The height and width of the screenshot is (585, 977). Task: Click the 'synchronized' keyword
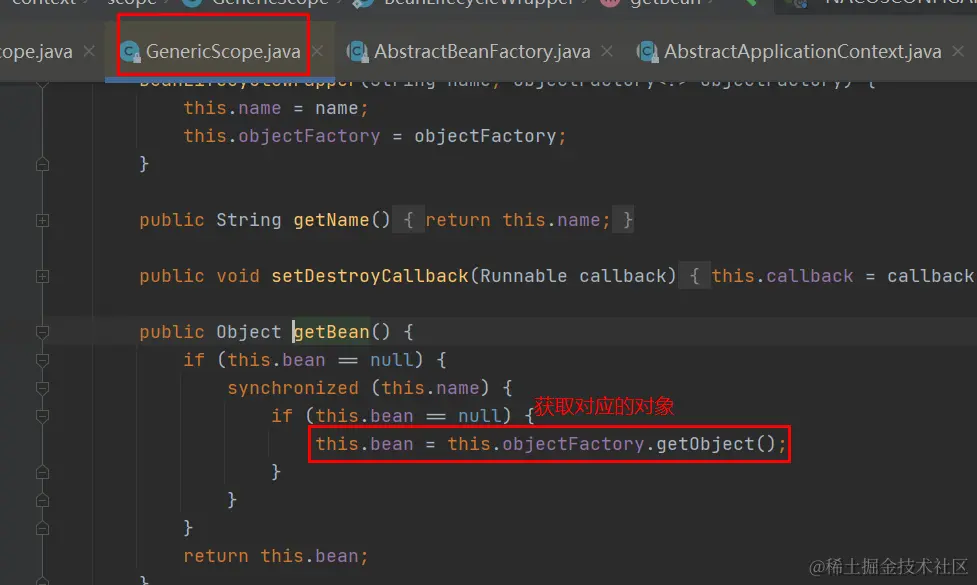(293, 388)
